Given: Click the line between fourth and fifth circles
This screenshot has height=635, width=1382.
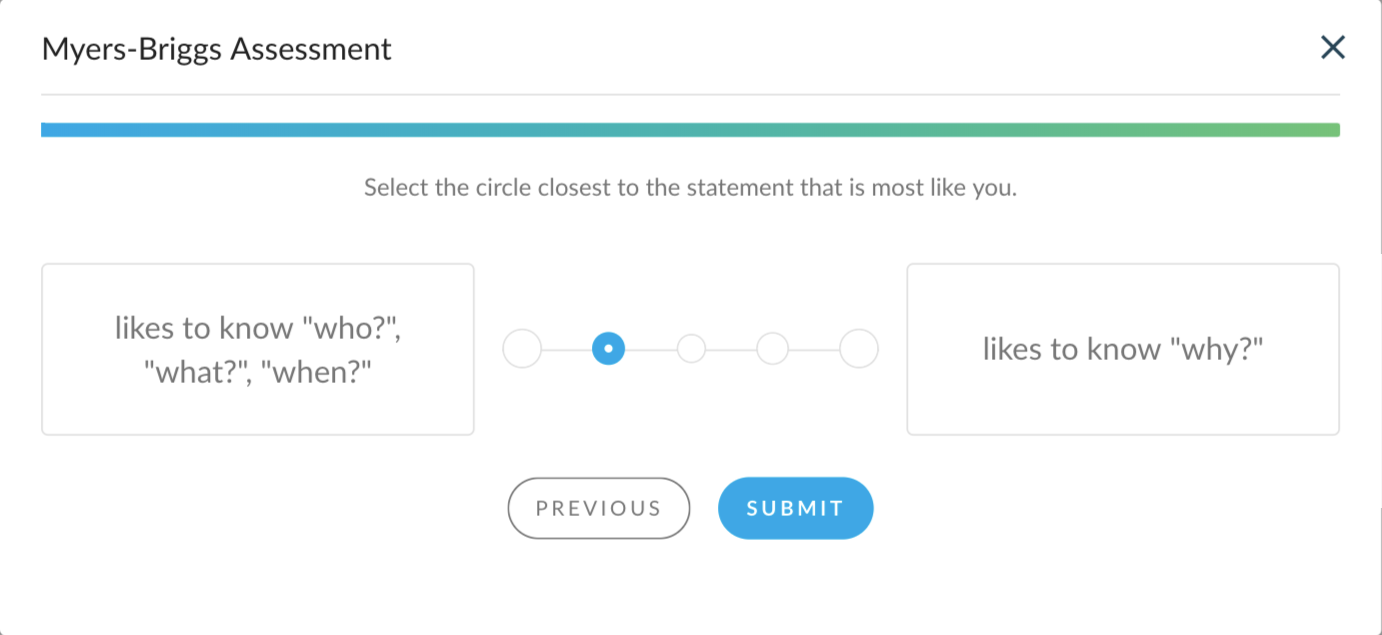Looking at the screenshot, I should pos(814,350).
